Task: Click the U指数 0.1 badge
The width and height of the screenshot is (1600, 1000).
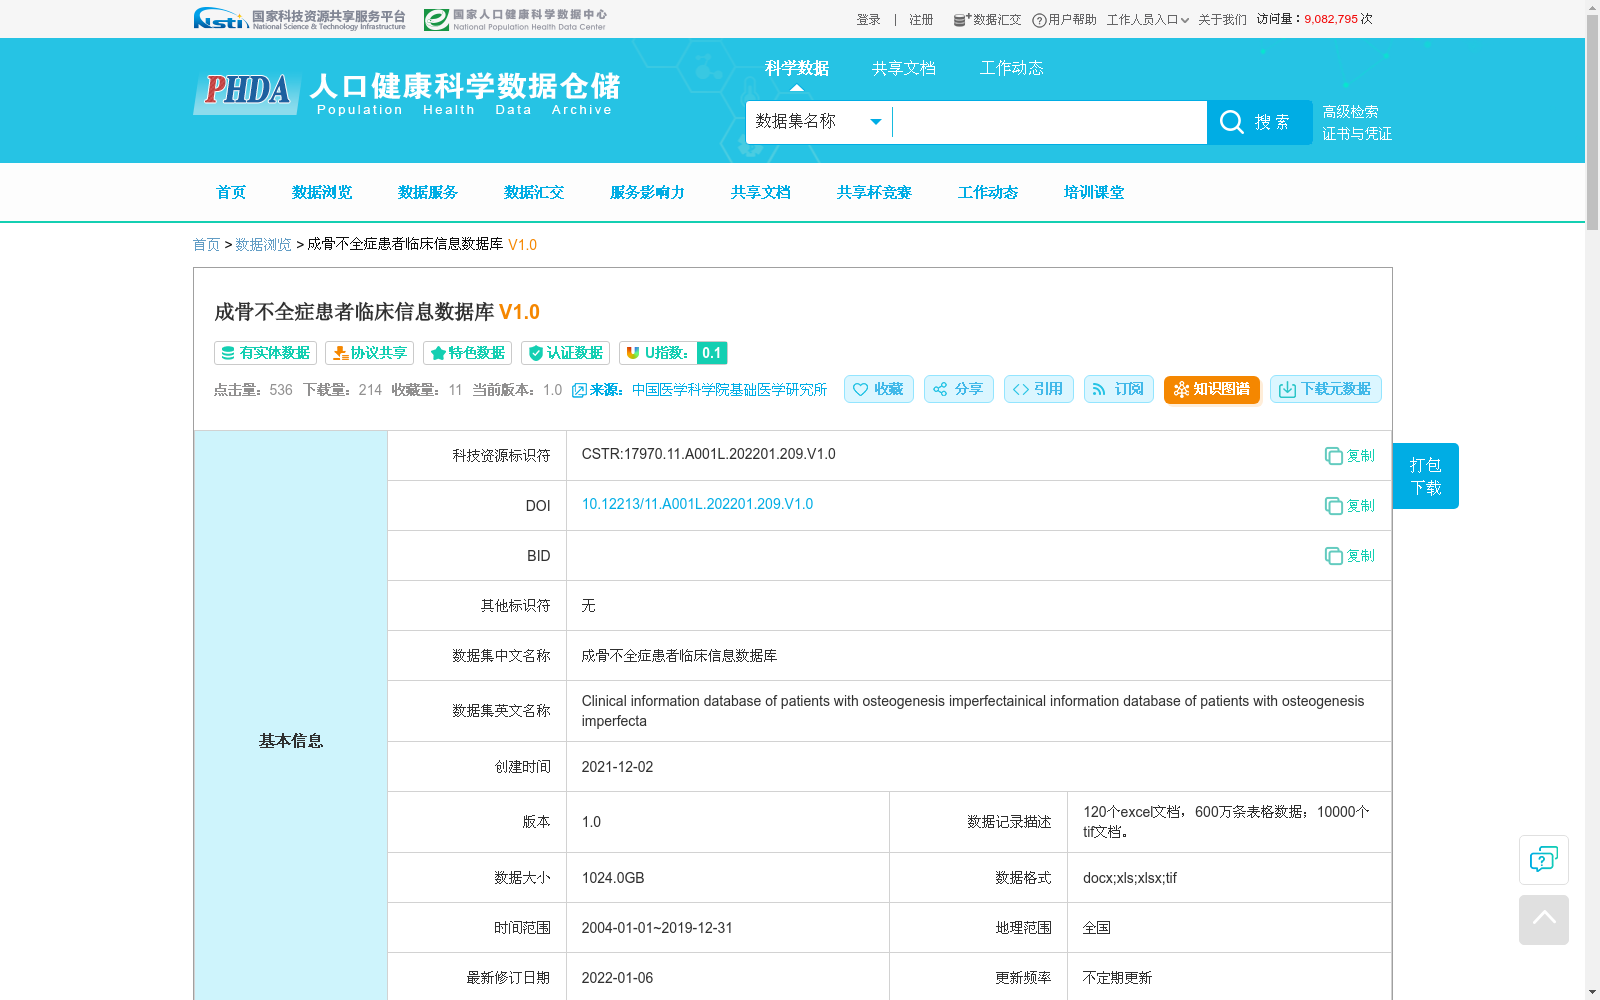Action: pos(673,353)
